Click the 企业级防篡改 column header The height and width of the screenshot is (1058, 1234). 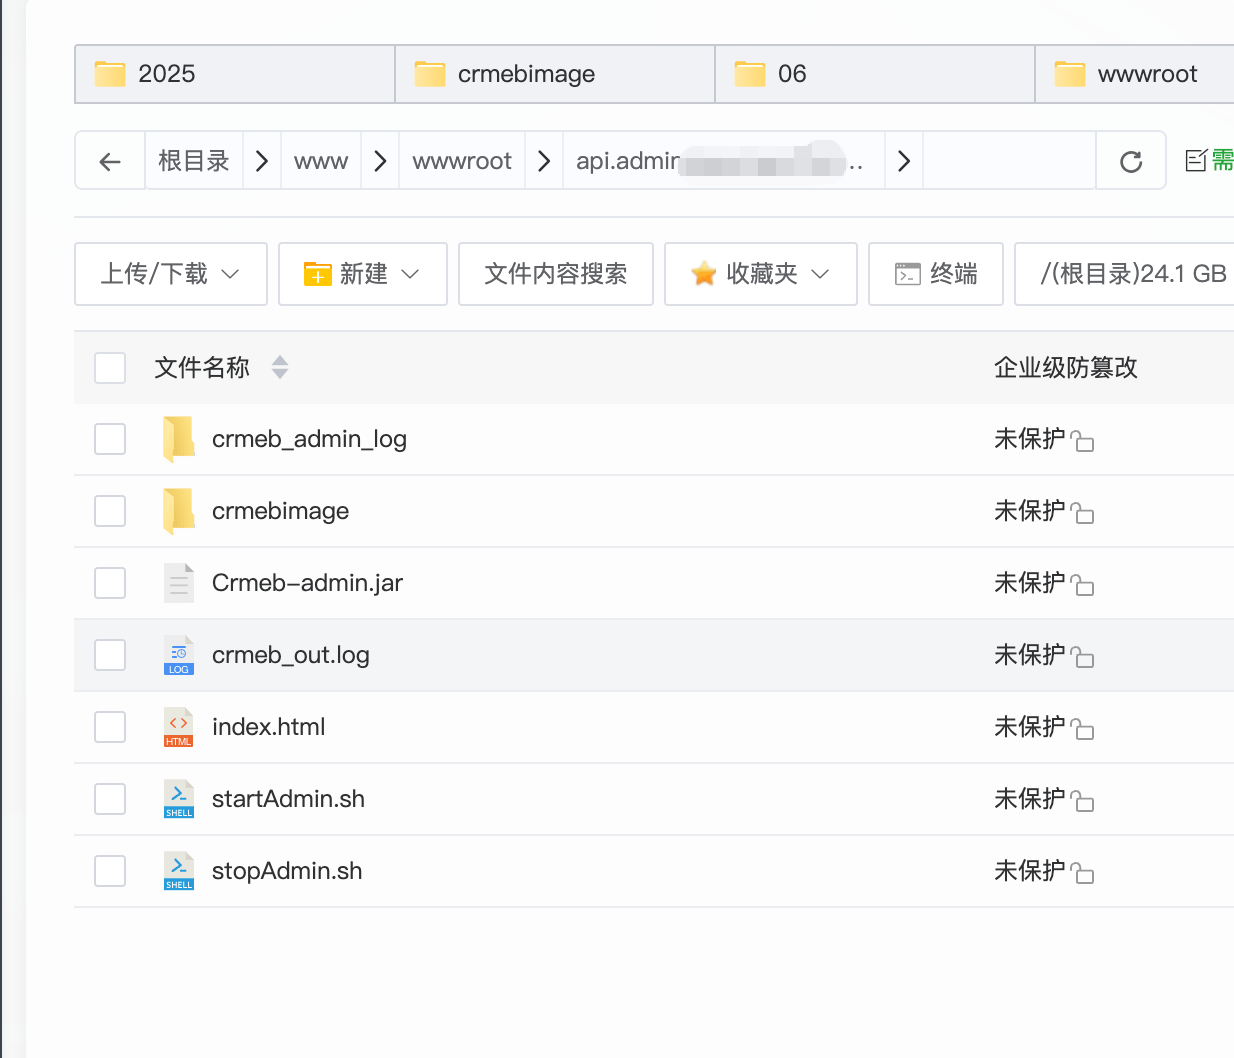tap(1066, 368)
